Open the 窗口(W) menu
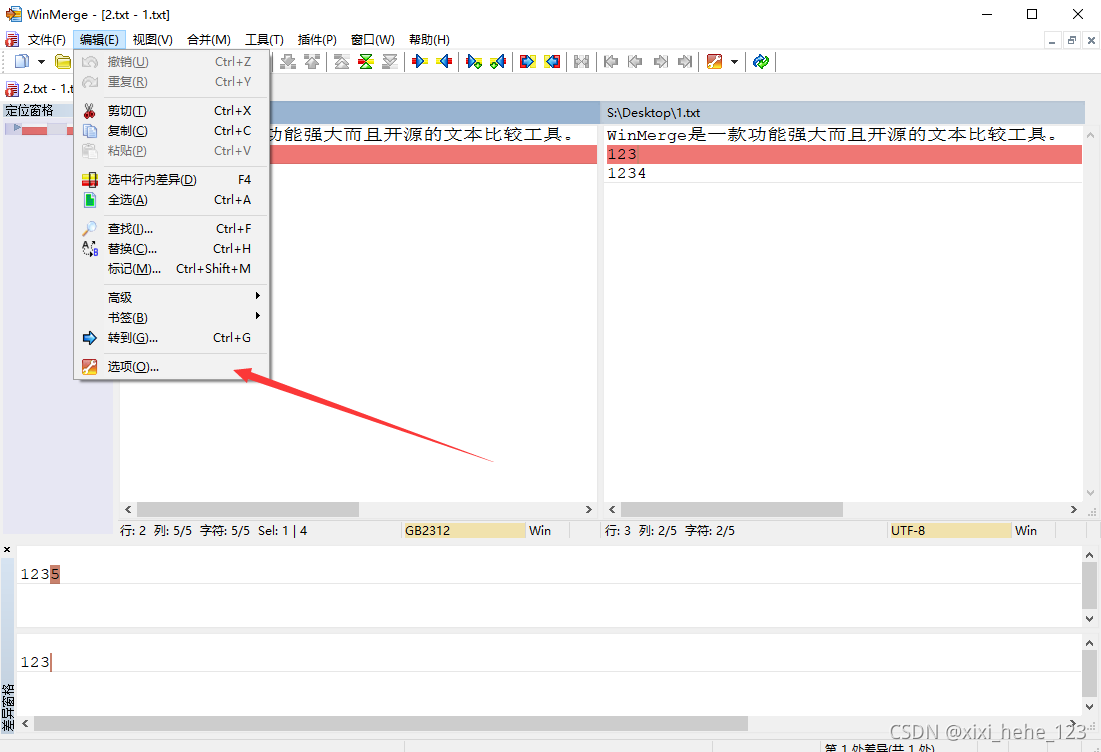 [372, 39]
